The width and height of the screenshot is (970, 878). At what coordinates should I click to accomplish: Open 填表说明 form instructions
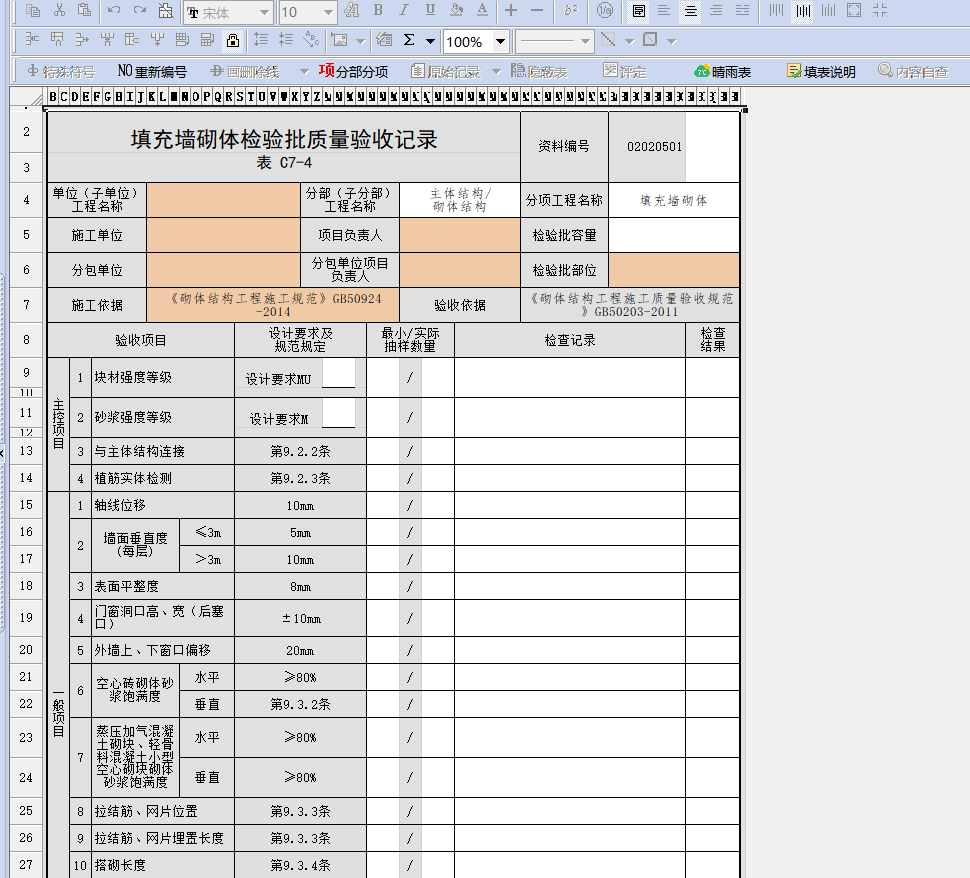click(821, 72)
